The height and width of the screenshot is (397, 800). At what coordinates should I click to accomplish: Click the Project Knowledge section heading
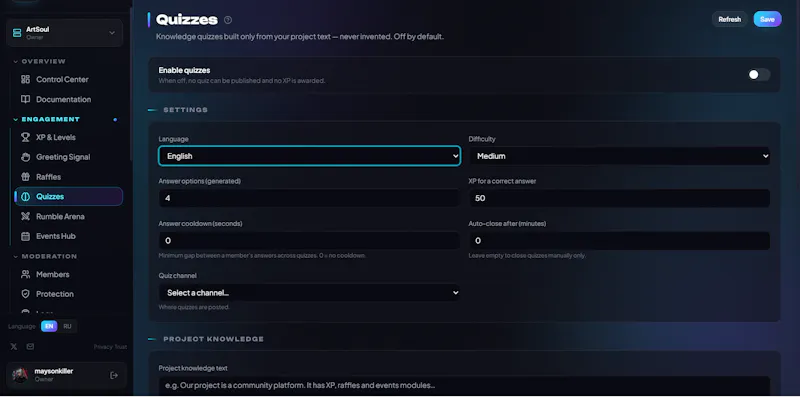click(x=214, y=339)
